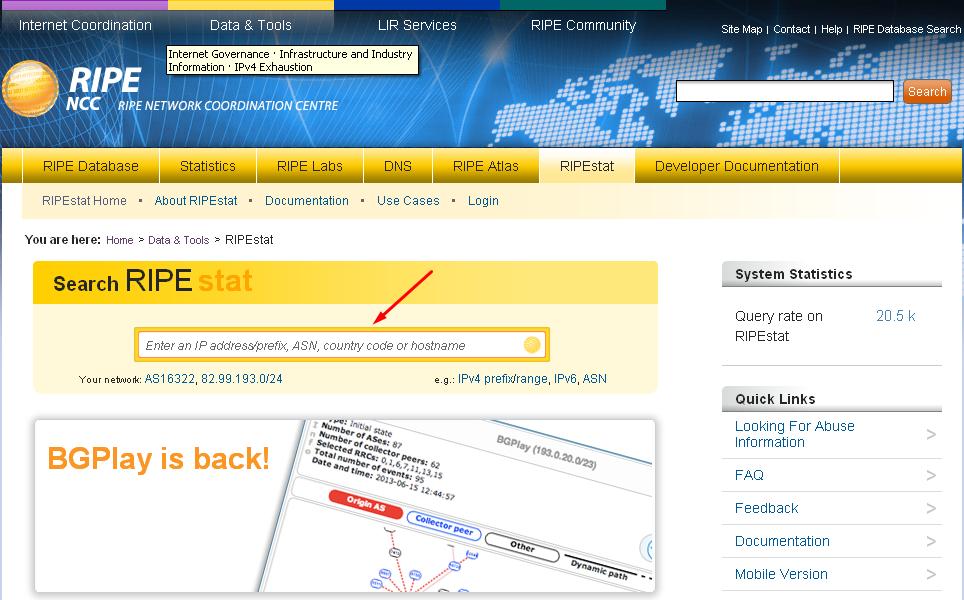This screenshot has width=964, height=600.
Task: Expand the LIR Services menu
Action: pos(417,25)
